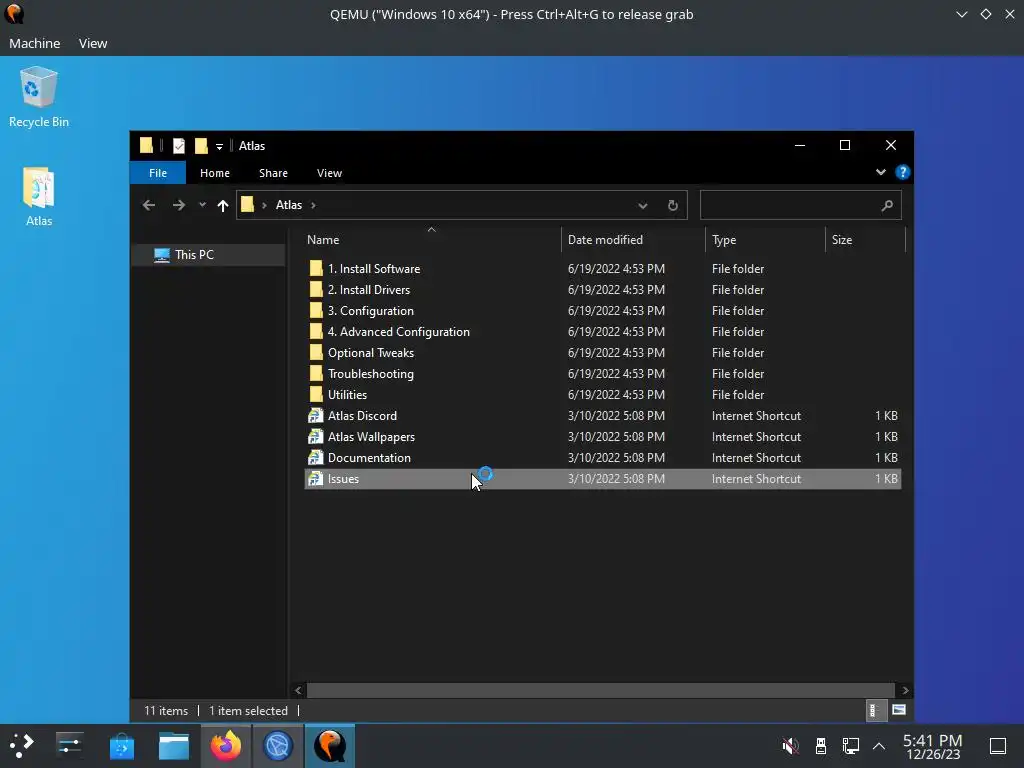Open the system settings taskbar icon
This screenshot has height=768, width=1024.
pyautogui.click(x=69, y=745)
